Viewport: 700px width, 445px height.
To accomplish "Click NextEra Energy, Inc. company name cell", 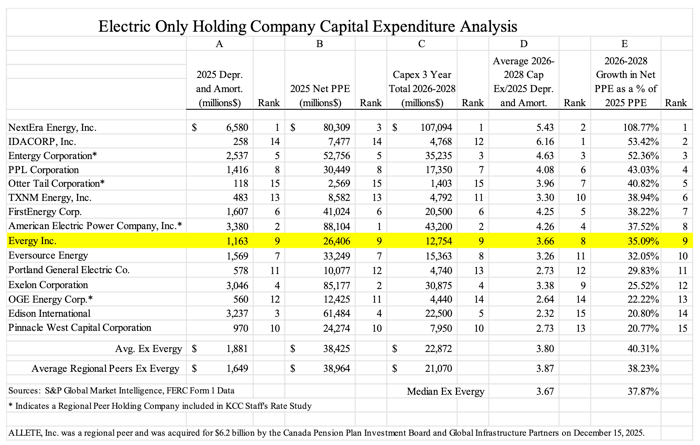I will pyautogui.click(x=52, y=128).
